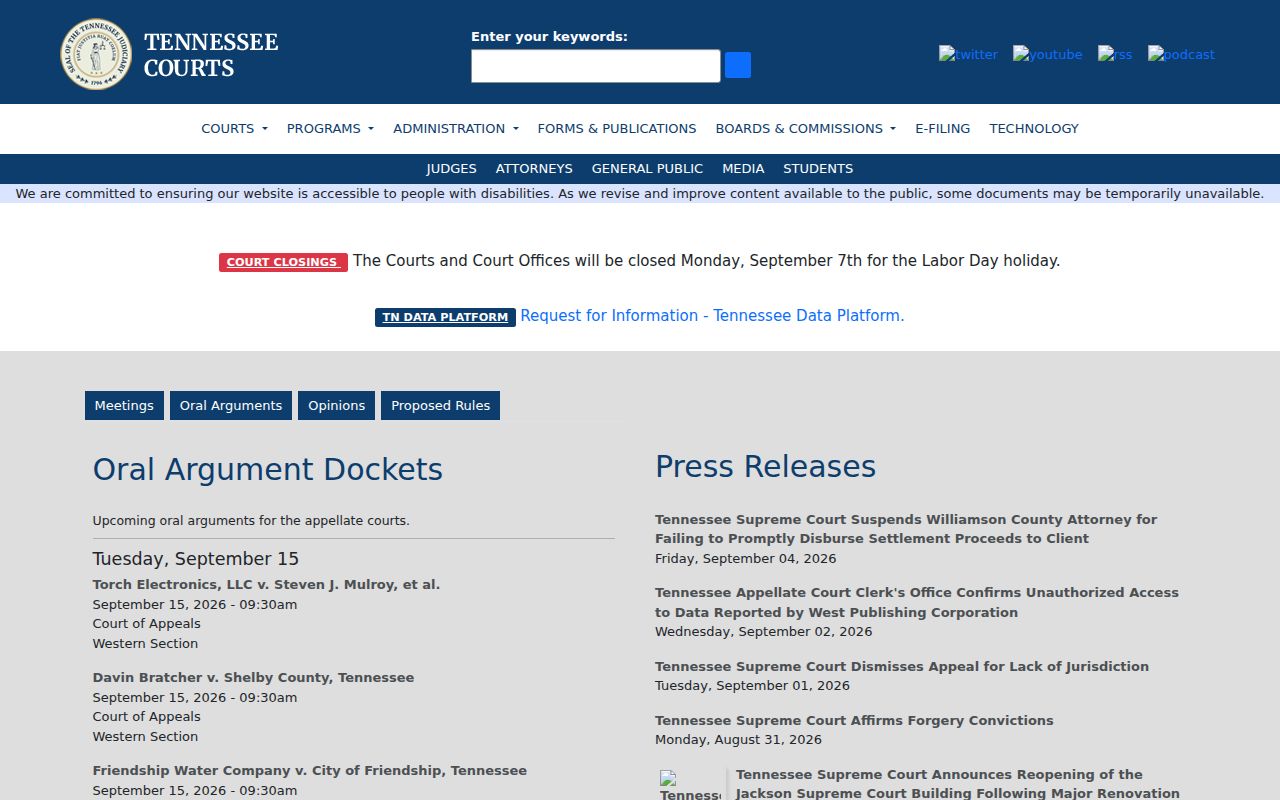Open the Technology menu item

(x=1034, y=128)
